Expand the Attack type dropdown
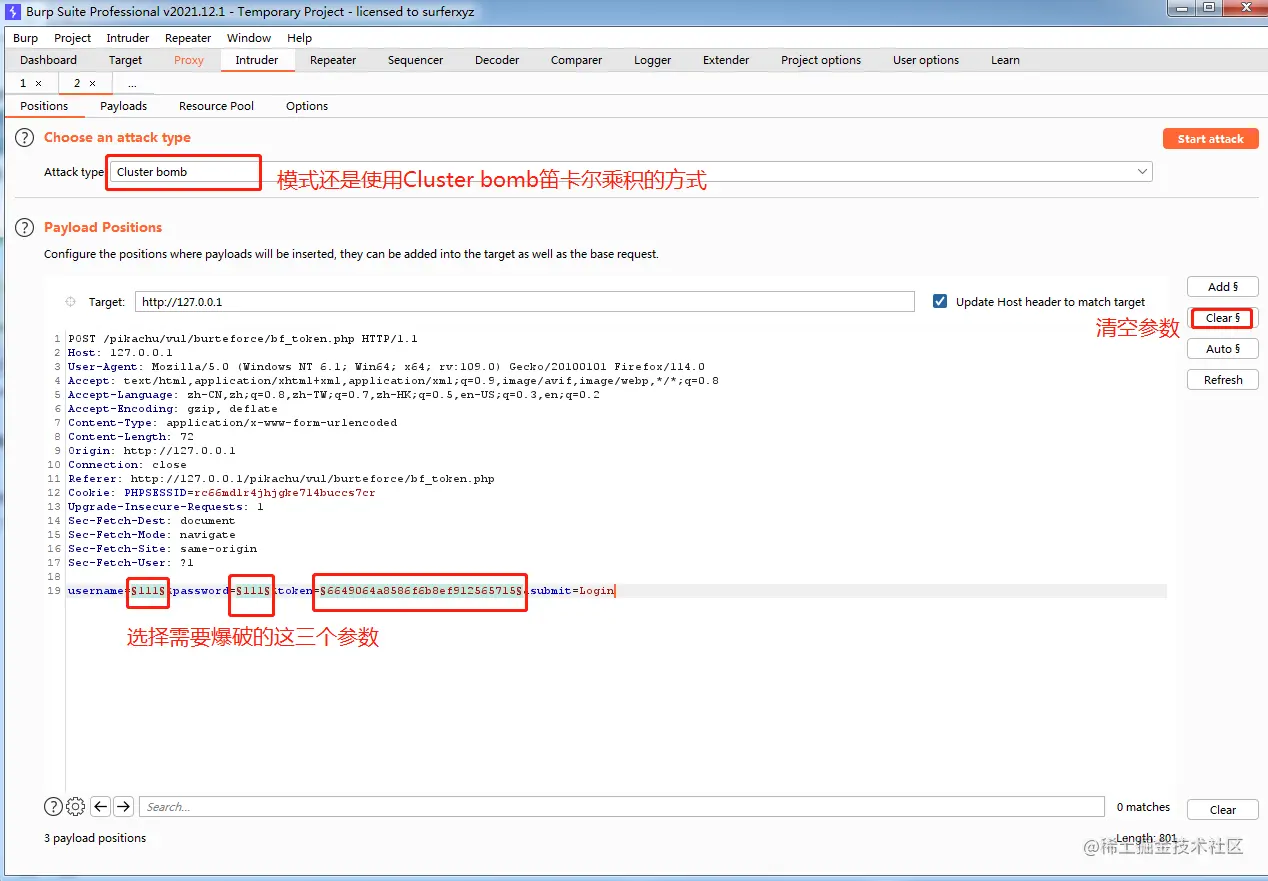Image resolution: width=1268 pixels, height=881 pixels. [1142, 172]
